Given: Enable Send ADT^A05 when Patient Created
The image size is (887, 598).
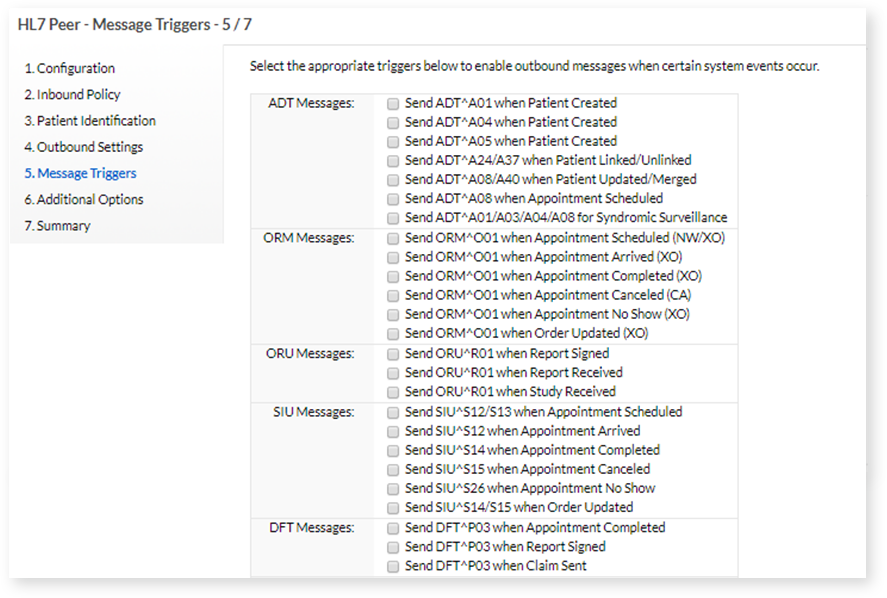Looking at the screenshot, I should [393, 140].
